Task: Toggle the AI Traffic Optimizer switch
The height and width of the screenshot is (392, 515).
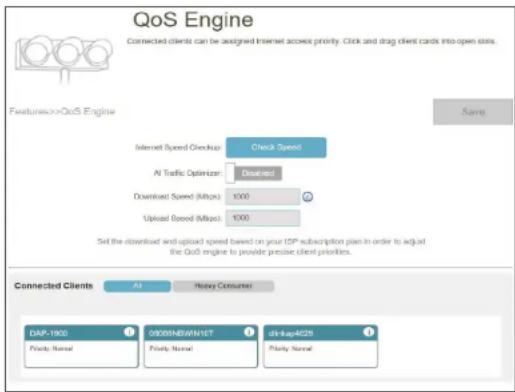Action: [x=254, y=173]
